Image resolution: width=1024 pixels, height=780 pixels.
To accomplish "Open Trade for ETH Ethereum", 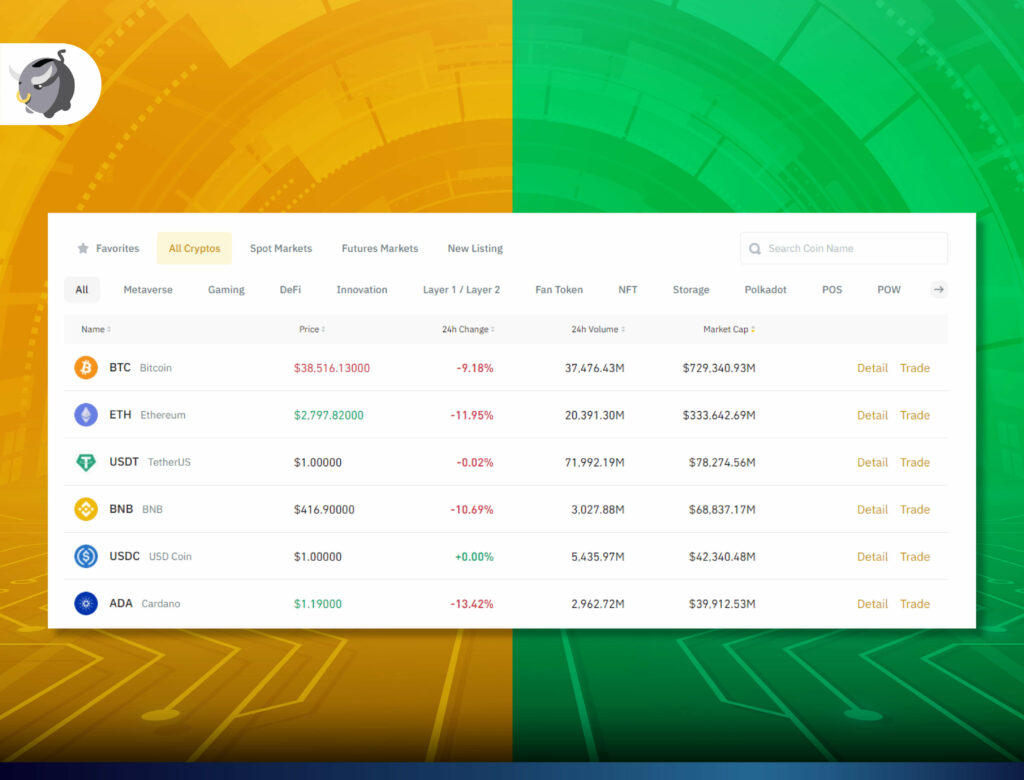I will (x=914, y=415).
